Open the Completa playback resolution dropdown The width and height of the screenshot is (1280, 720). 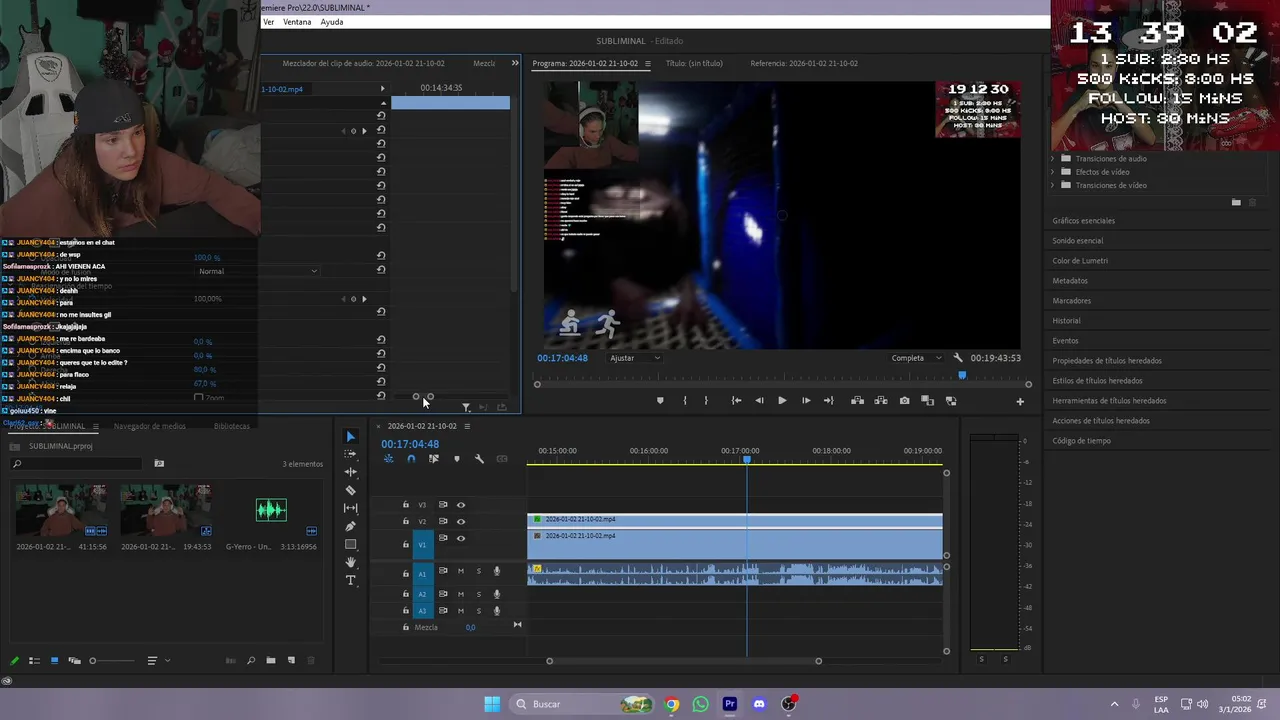click(x=916, y=358)
